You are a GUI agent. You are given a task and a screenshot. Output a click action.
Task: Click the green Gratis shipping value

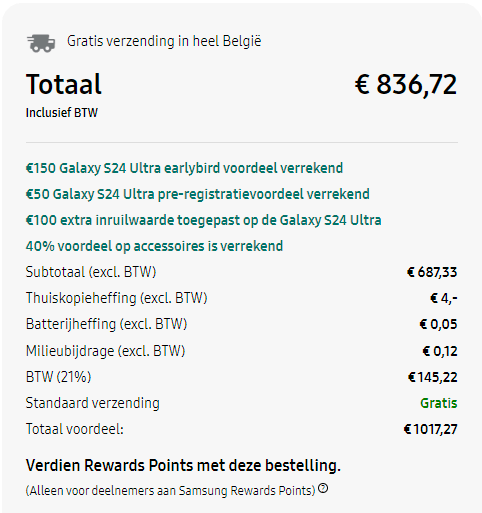pyautogui.click(x=439, y=403)
